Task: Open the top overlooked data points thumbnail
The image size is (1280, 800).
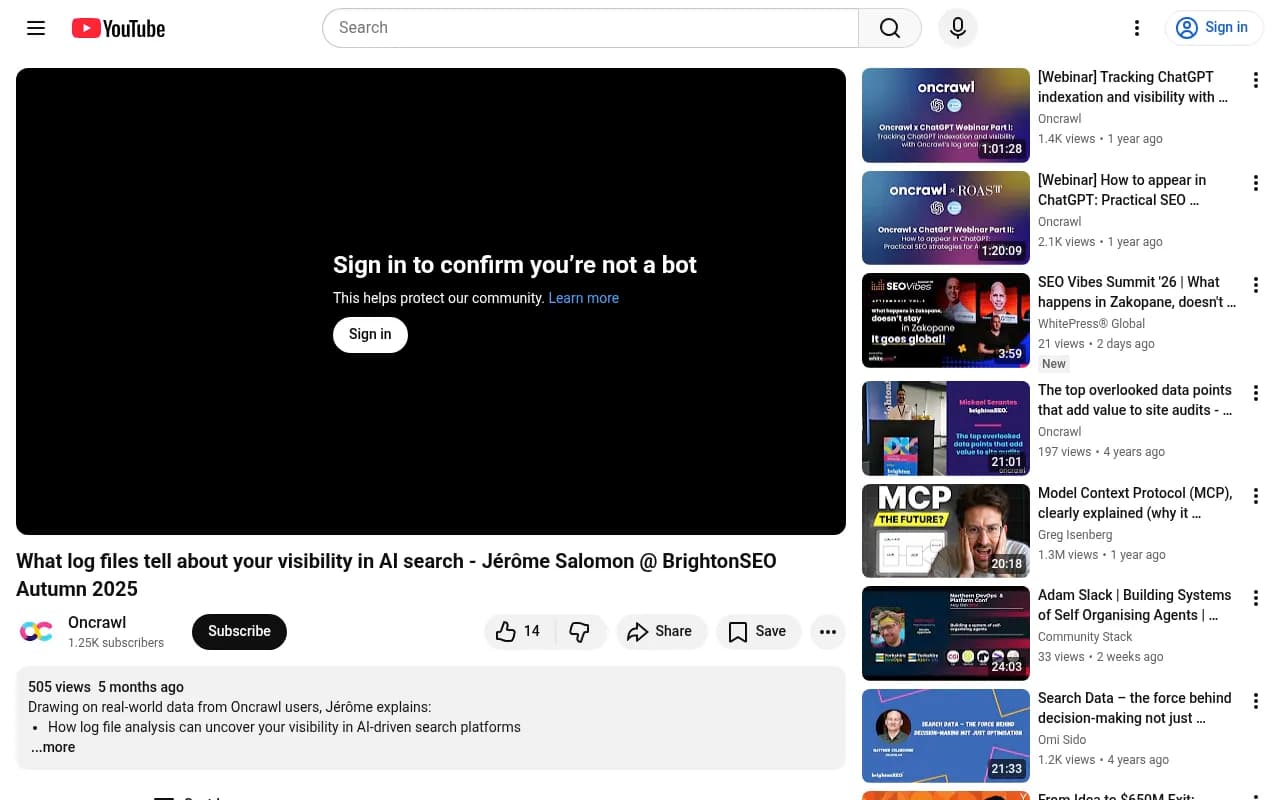Action: pyautogui.click(x=946, y=429)
